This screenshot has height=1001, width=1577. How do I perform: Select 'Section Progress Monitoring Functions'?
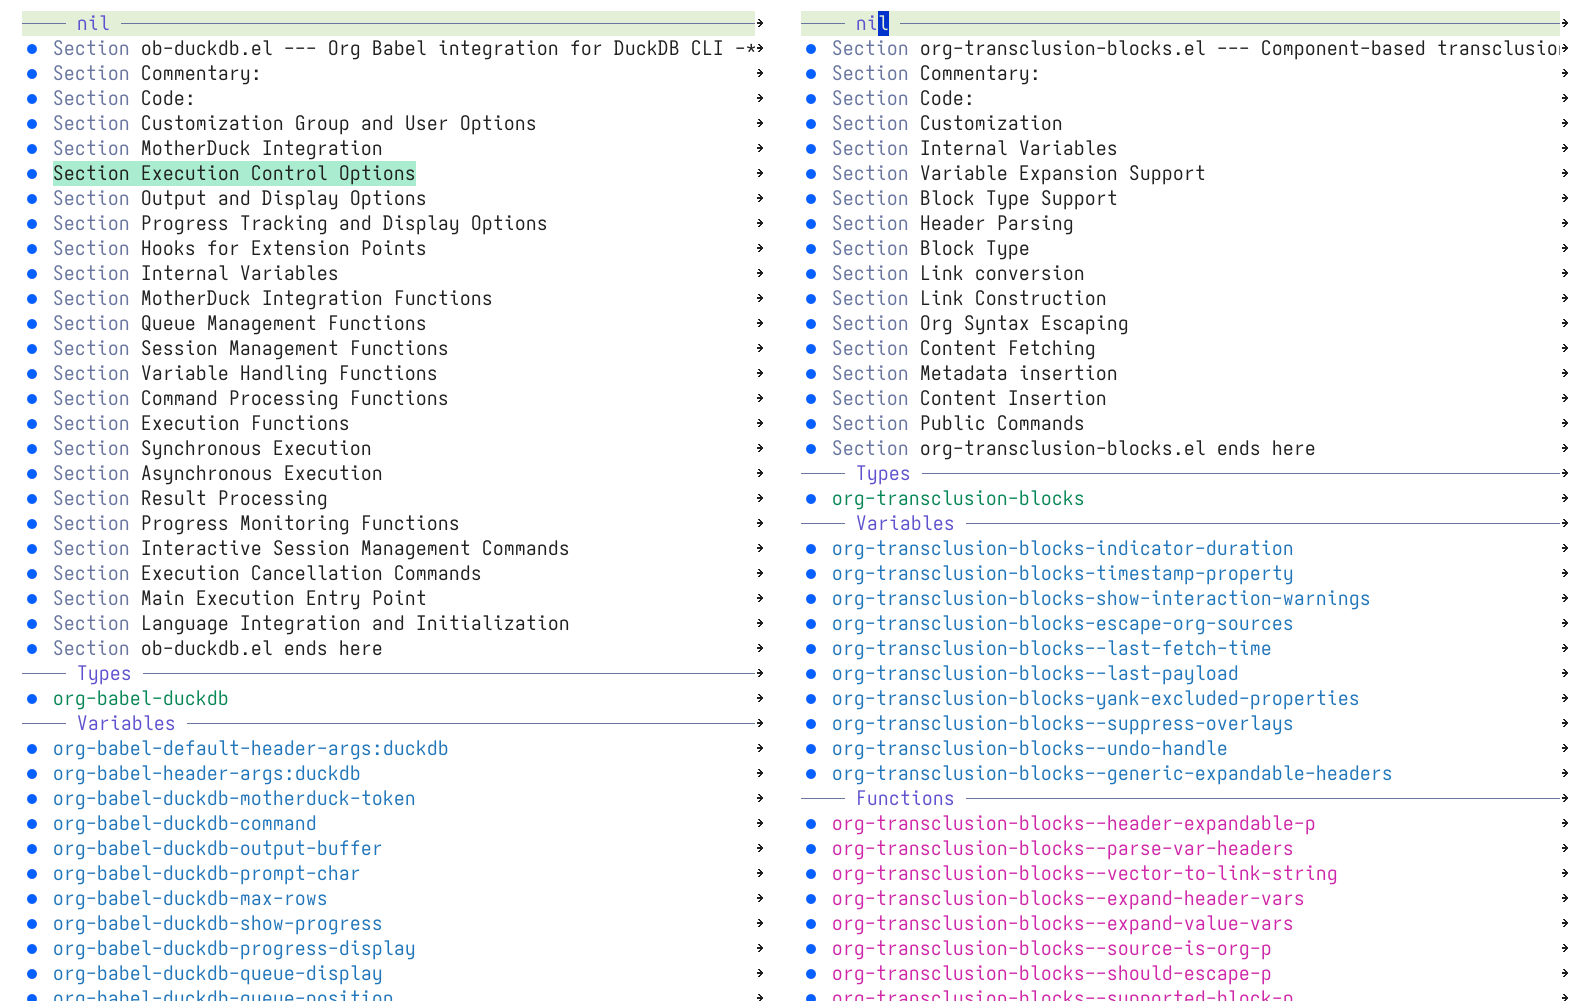point(256,523)
